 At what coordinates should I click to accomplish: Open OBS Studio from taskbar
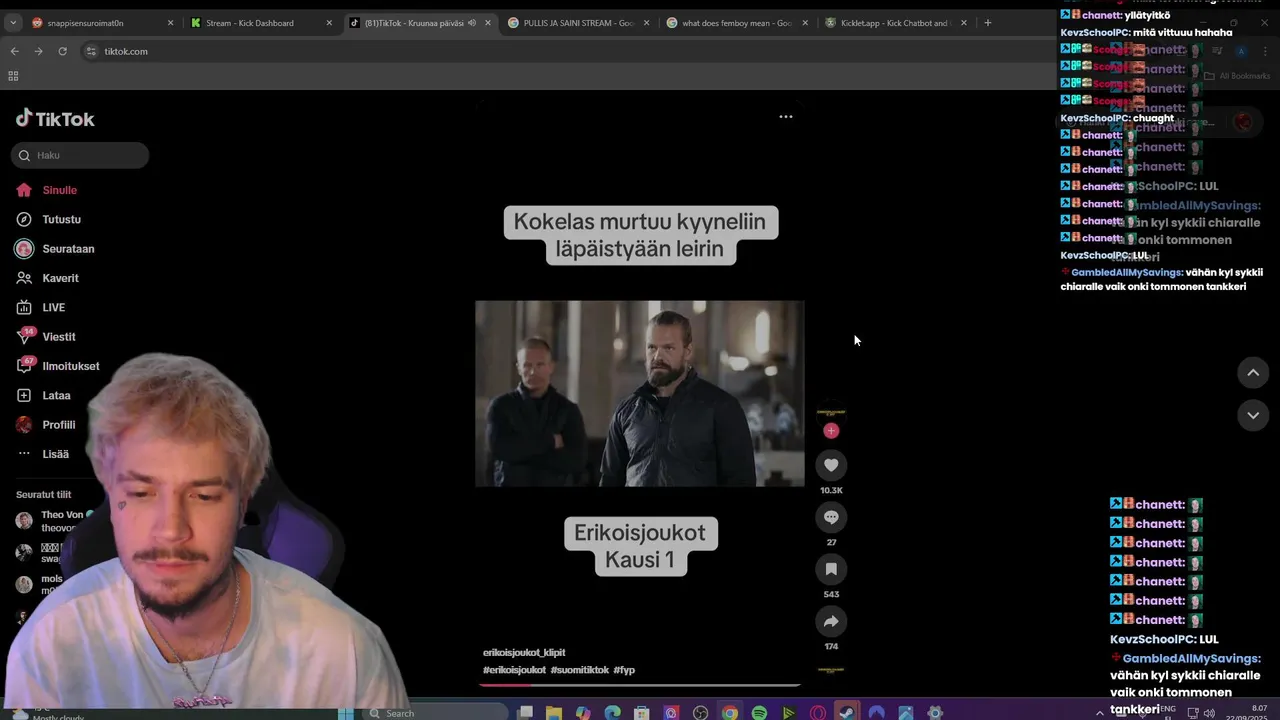[700, 713]
